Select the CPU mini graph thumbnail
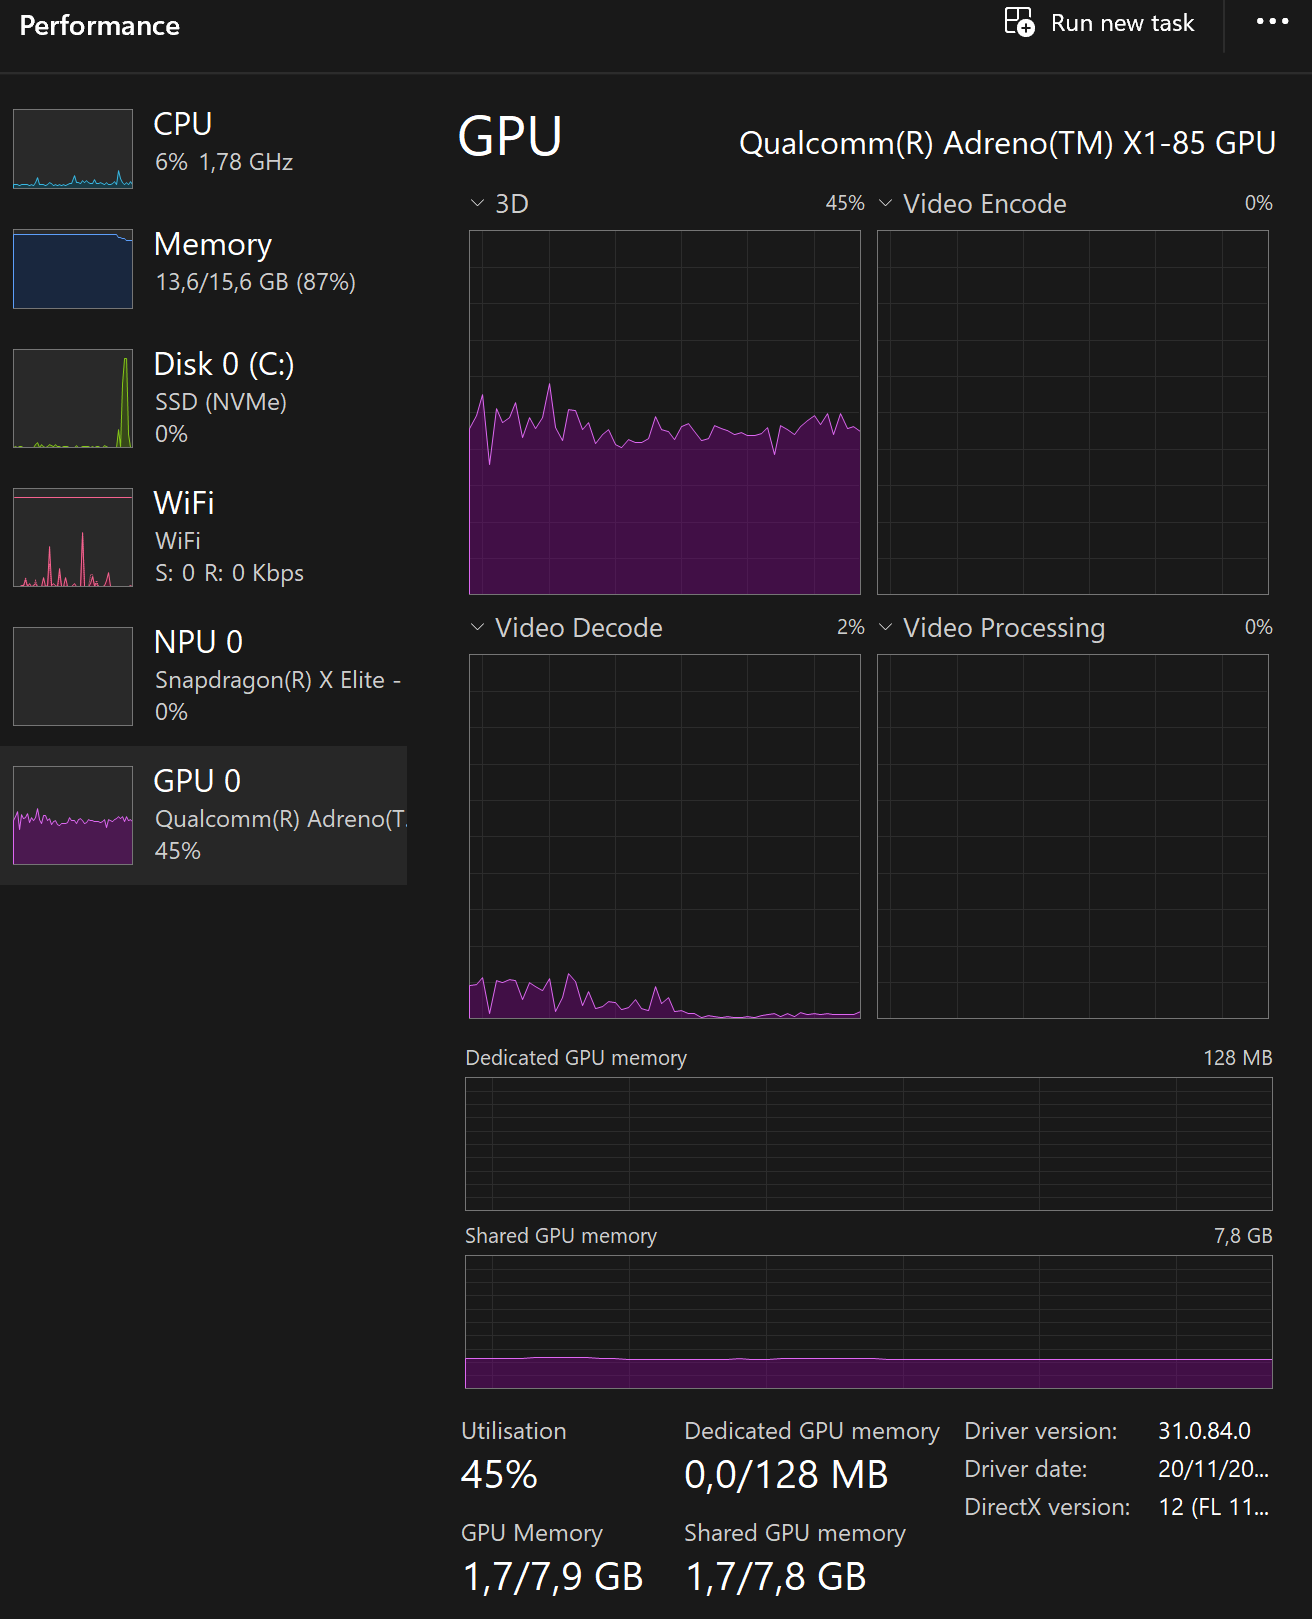The width and height of the screenshot is (1312, 1619). click(x=73, y=149)
